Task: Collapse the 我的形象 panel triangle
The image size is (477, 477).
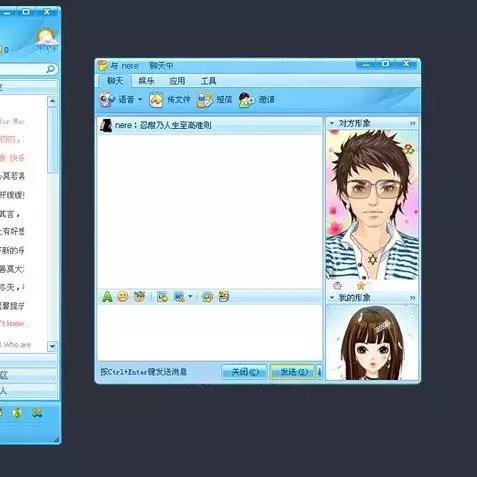Action: pyautogui.click(x=332, y=297)
